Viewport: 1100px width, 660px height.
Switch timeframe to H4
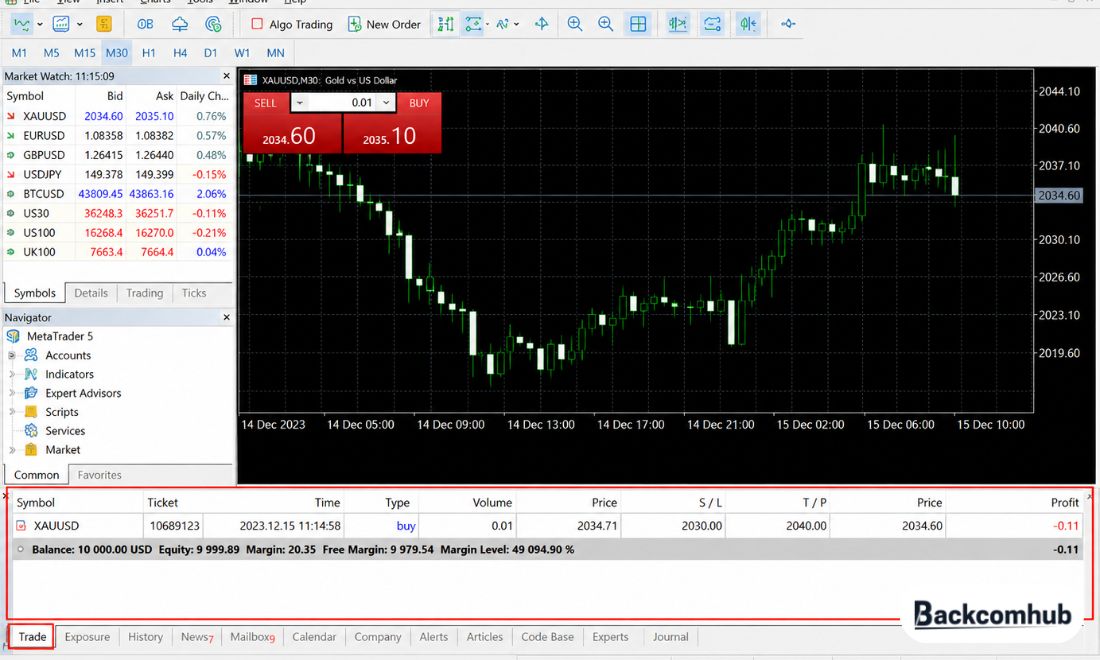(180, 53)
